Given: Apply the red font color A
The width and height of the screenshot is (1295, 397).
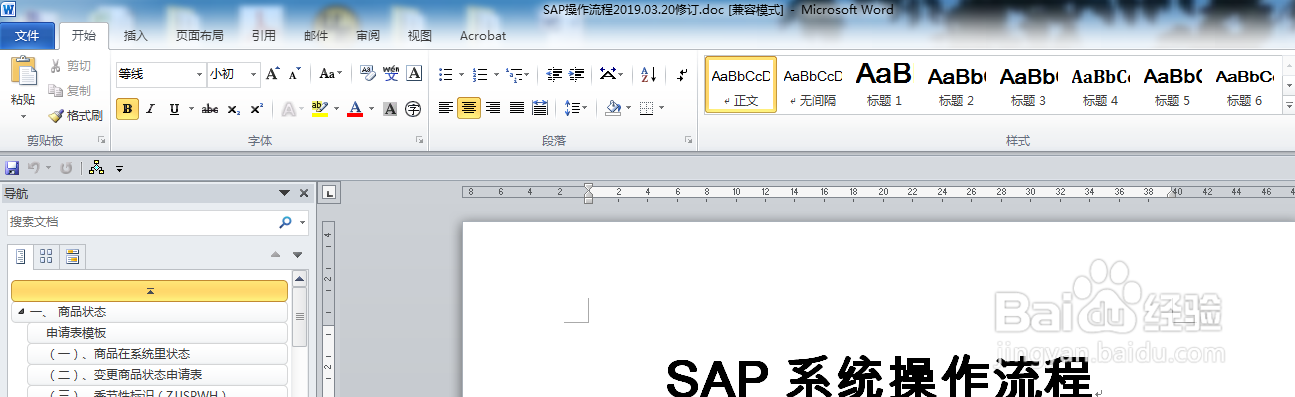Looking at the screenshot, I should click(x=354, y=109).
